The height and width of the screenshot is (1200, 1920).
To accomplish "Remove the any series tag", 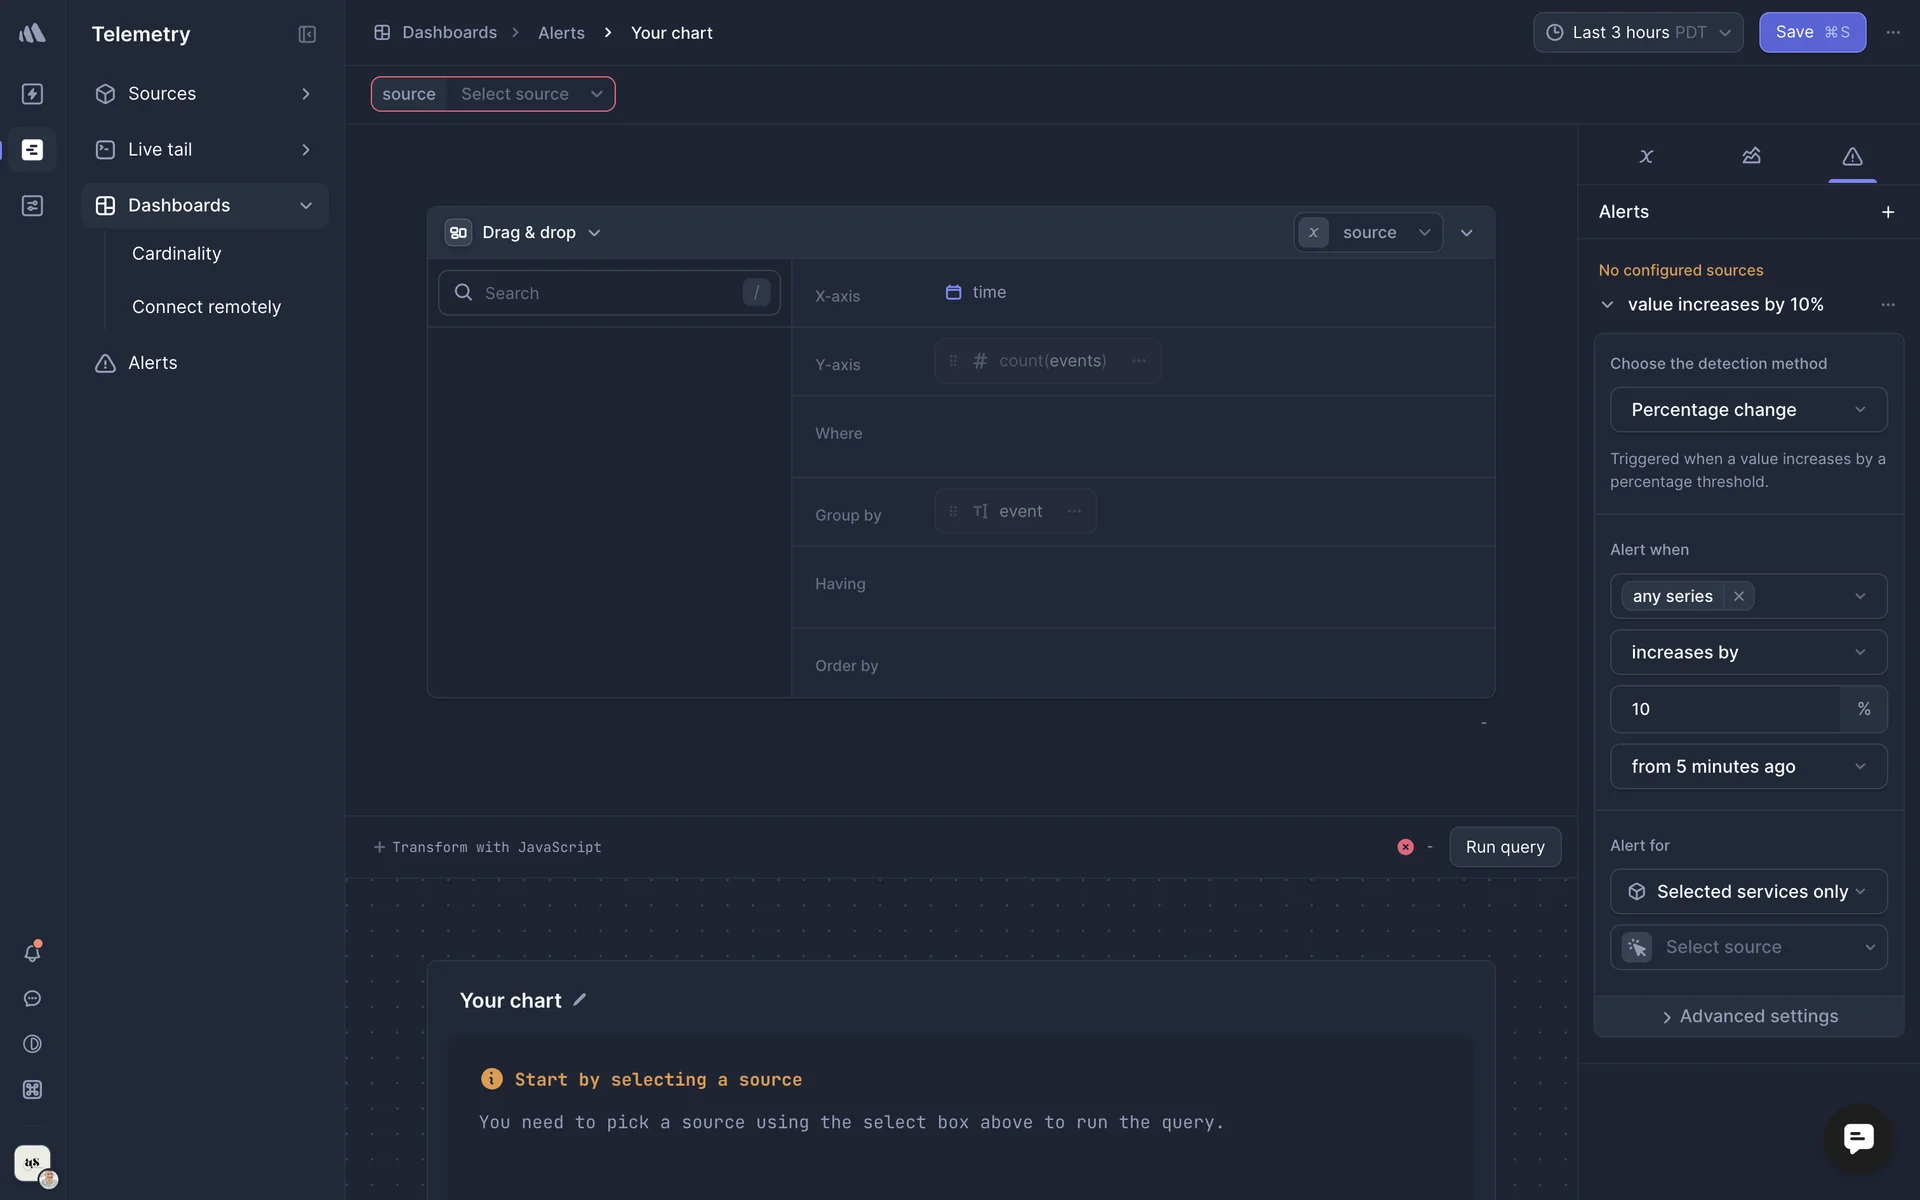I will 1739,596.
